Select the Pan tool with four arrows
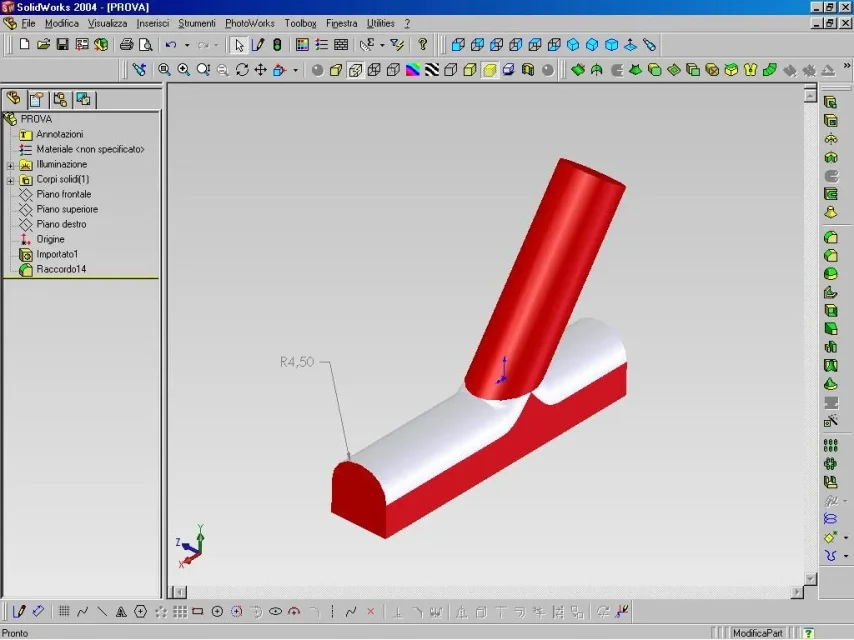 tap(261, 70)
